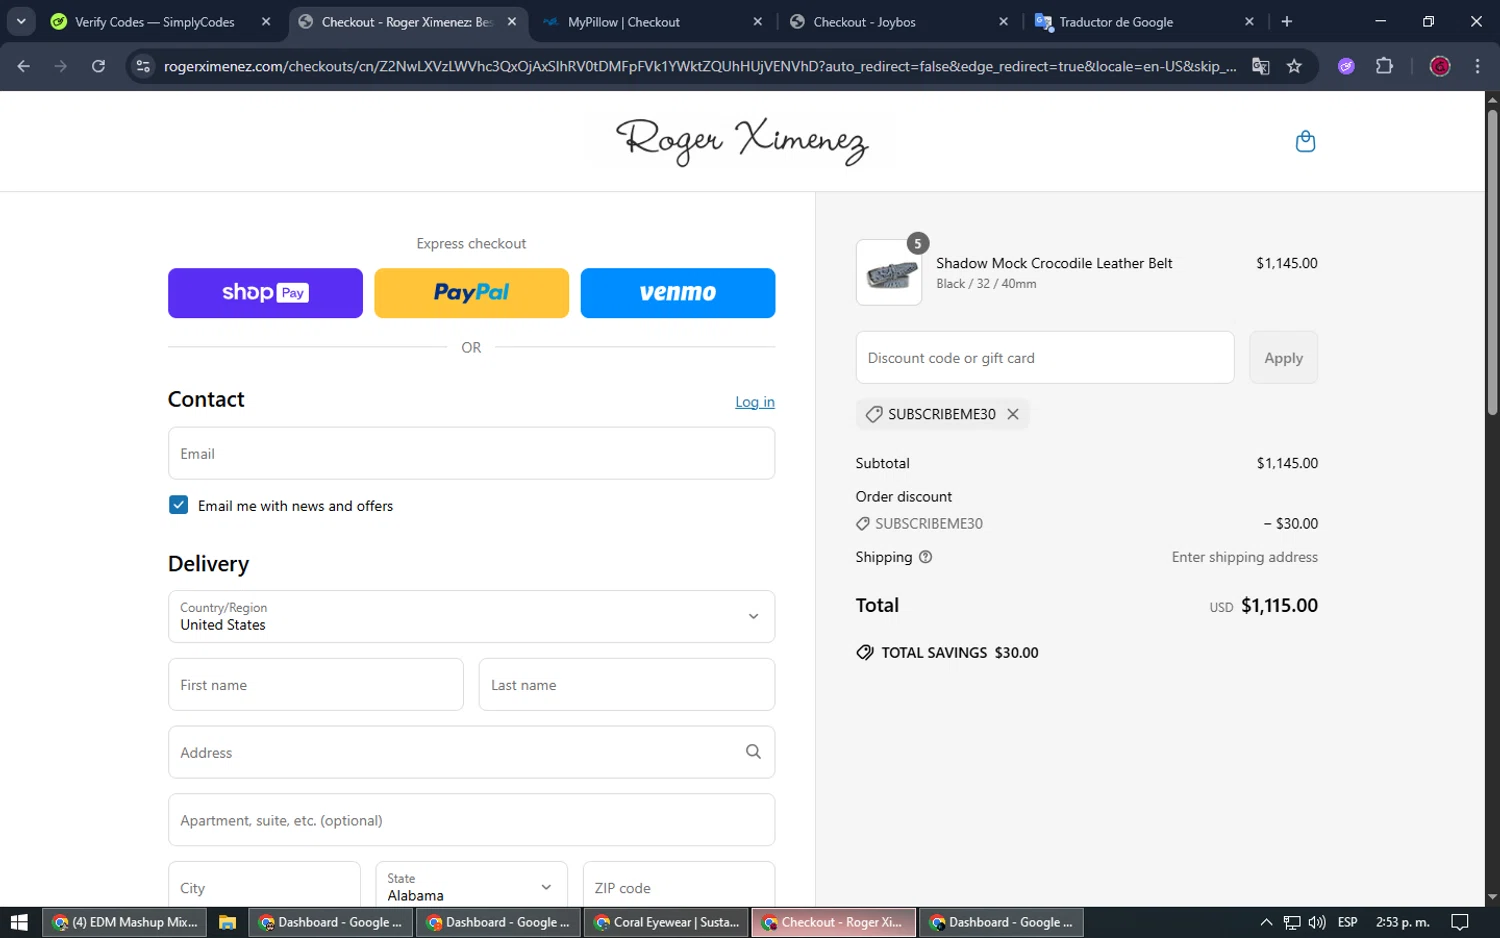Close the Checkout Joybos tab
This screenshot has width=1500, height=938.
click(1003, 21)
